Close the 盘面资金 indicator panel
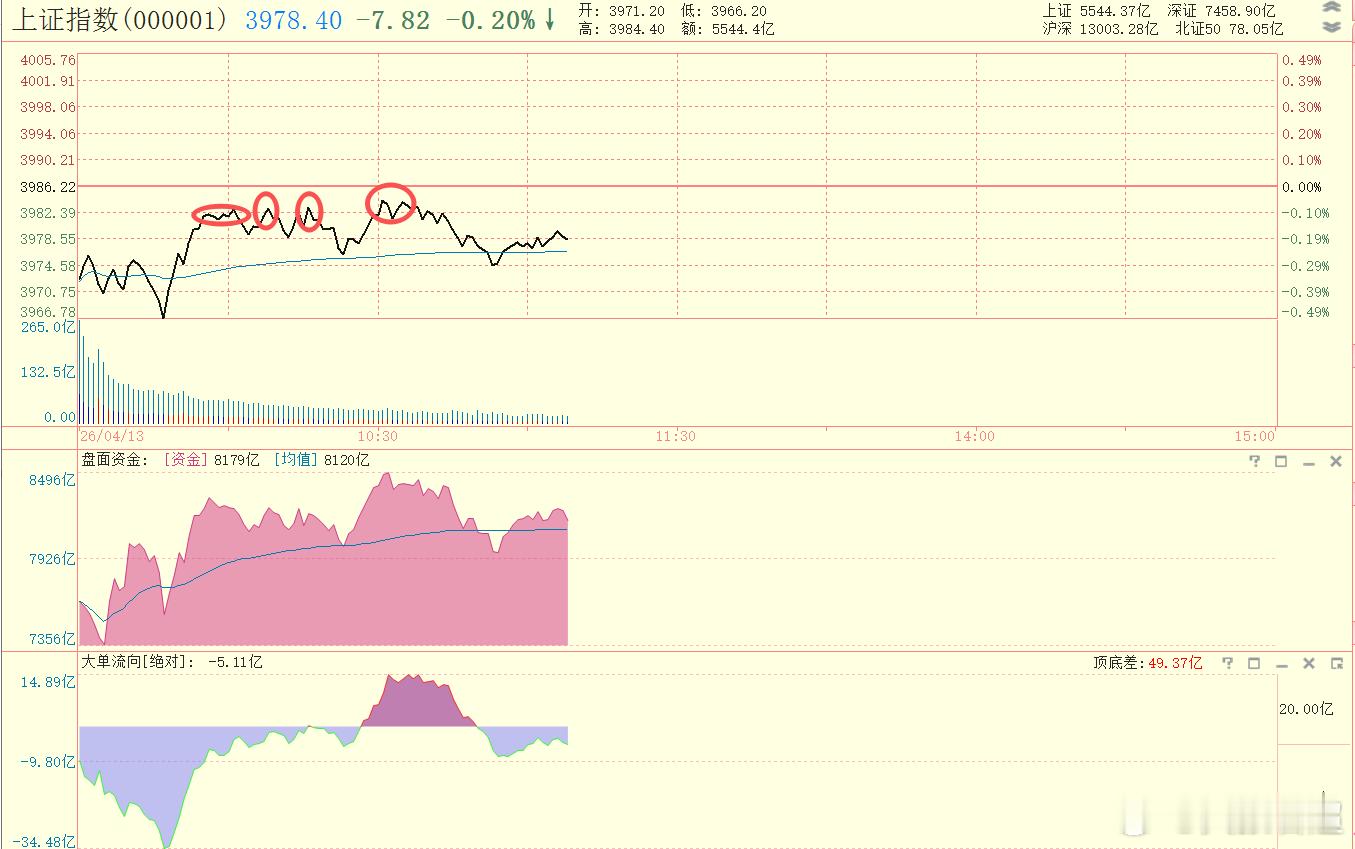 pyautogui.click(x=1335, y=461)
